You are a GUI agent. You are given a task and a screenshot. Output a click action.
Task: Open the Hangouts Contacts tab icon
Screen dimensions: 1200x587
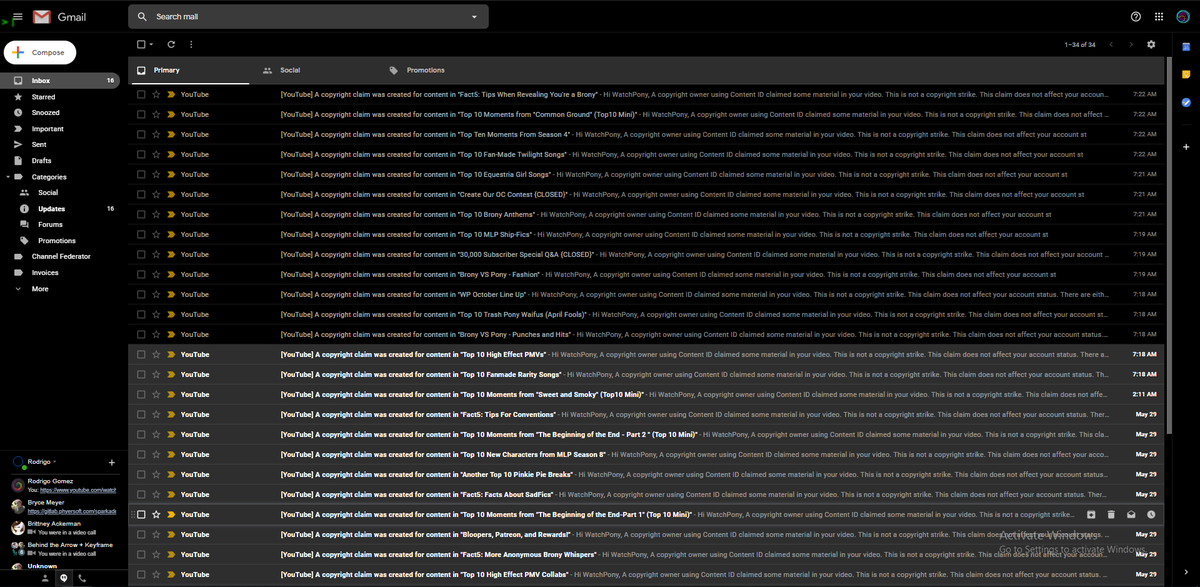pyautogui.click(x=45, y=578)
